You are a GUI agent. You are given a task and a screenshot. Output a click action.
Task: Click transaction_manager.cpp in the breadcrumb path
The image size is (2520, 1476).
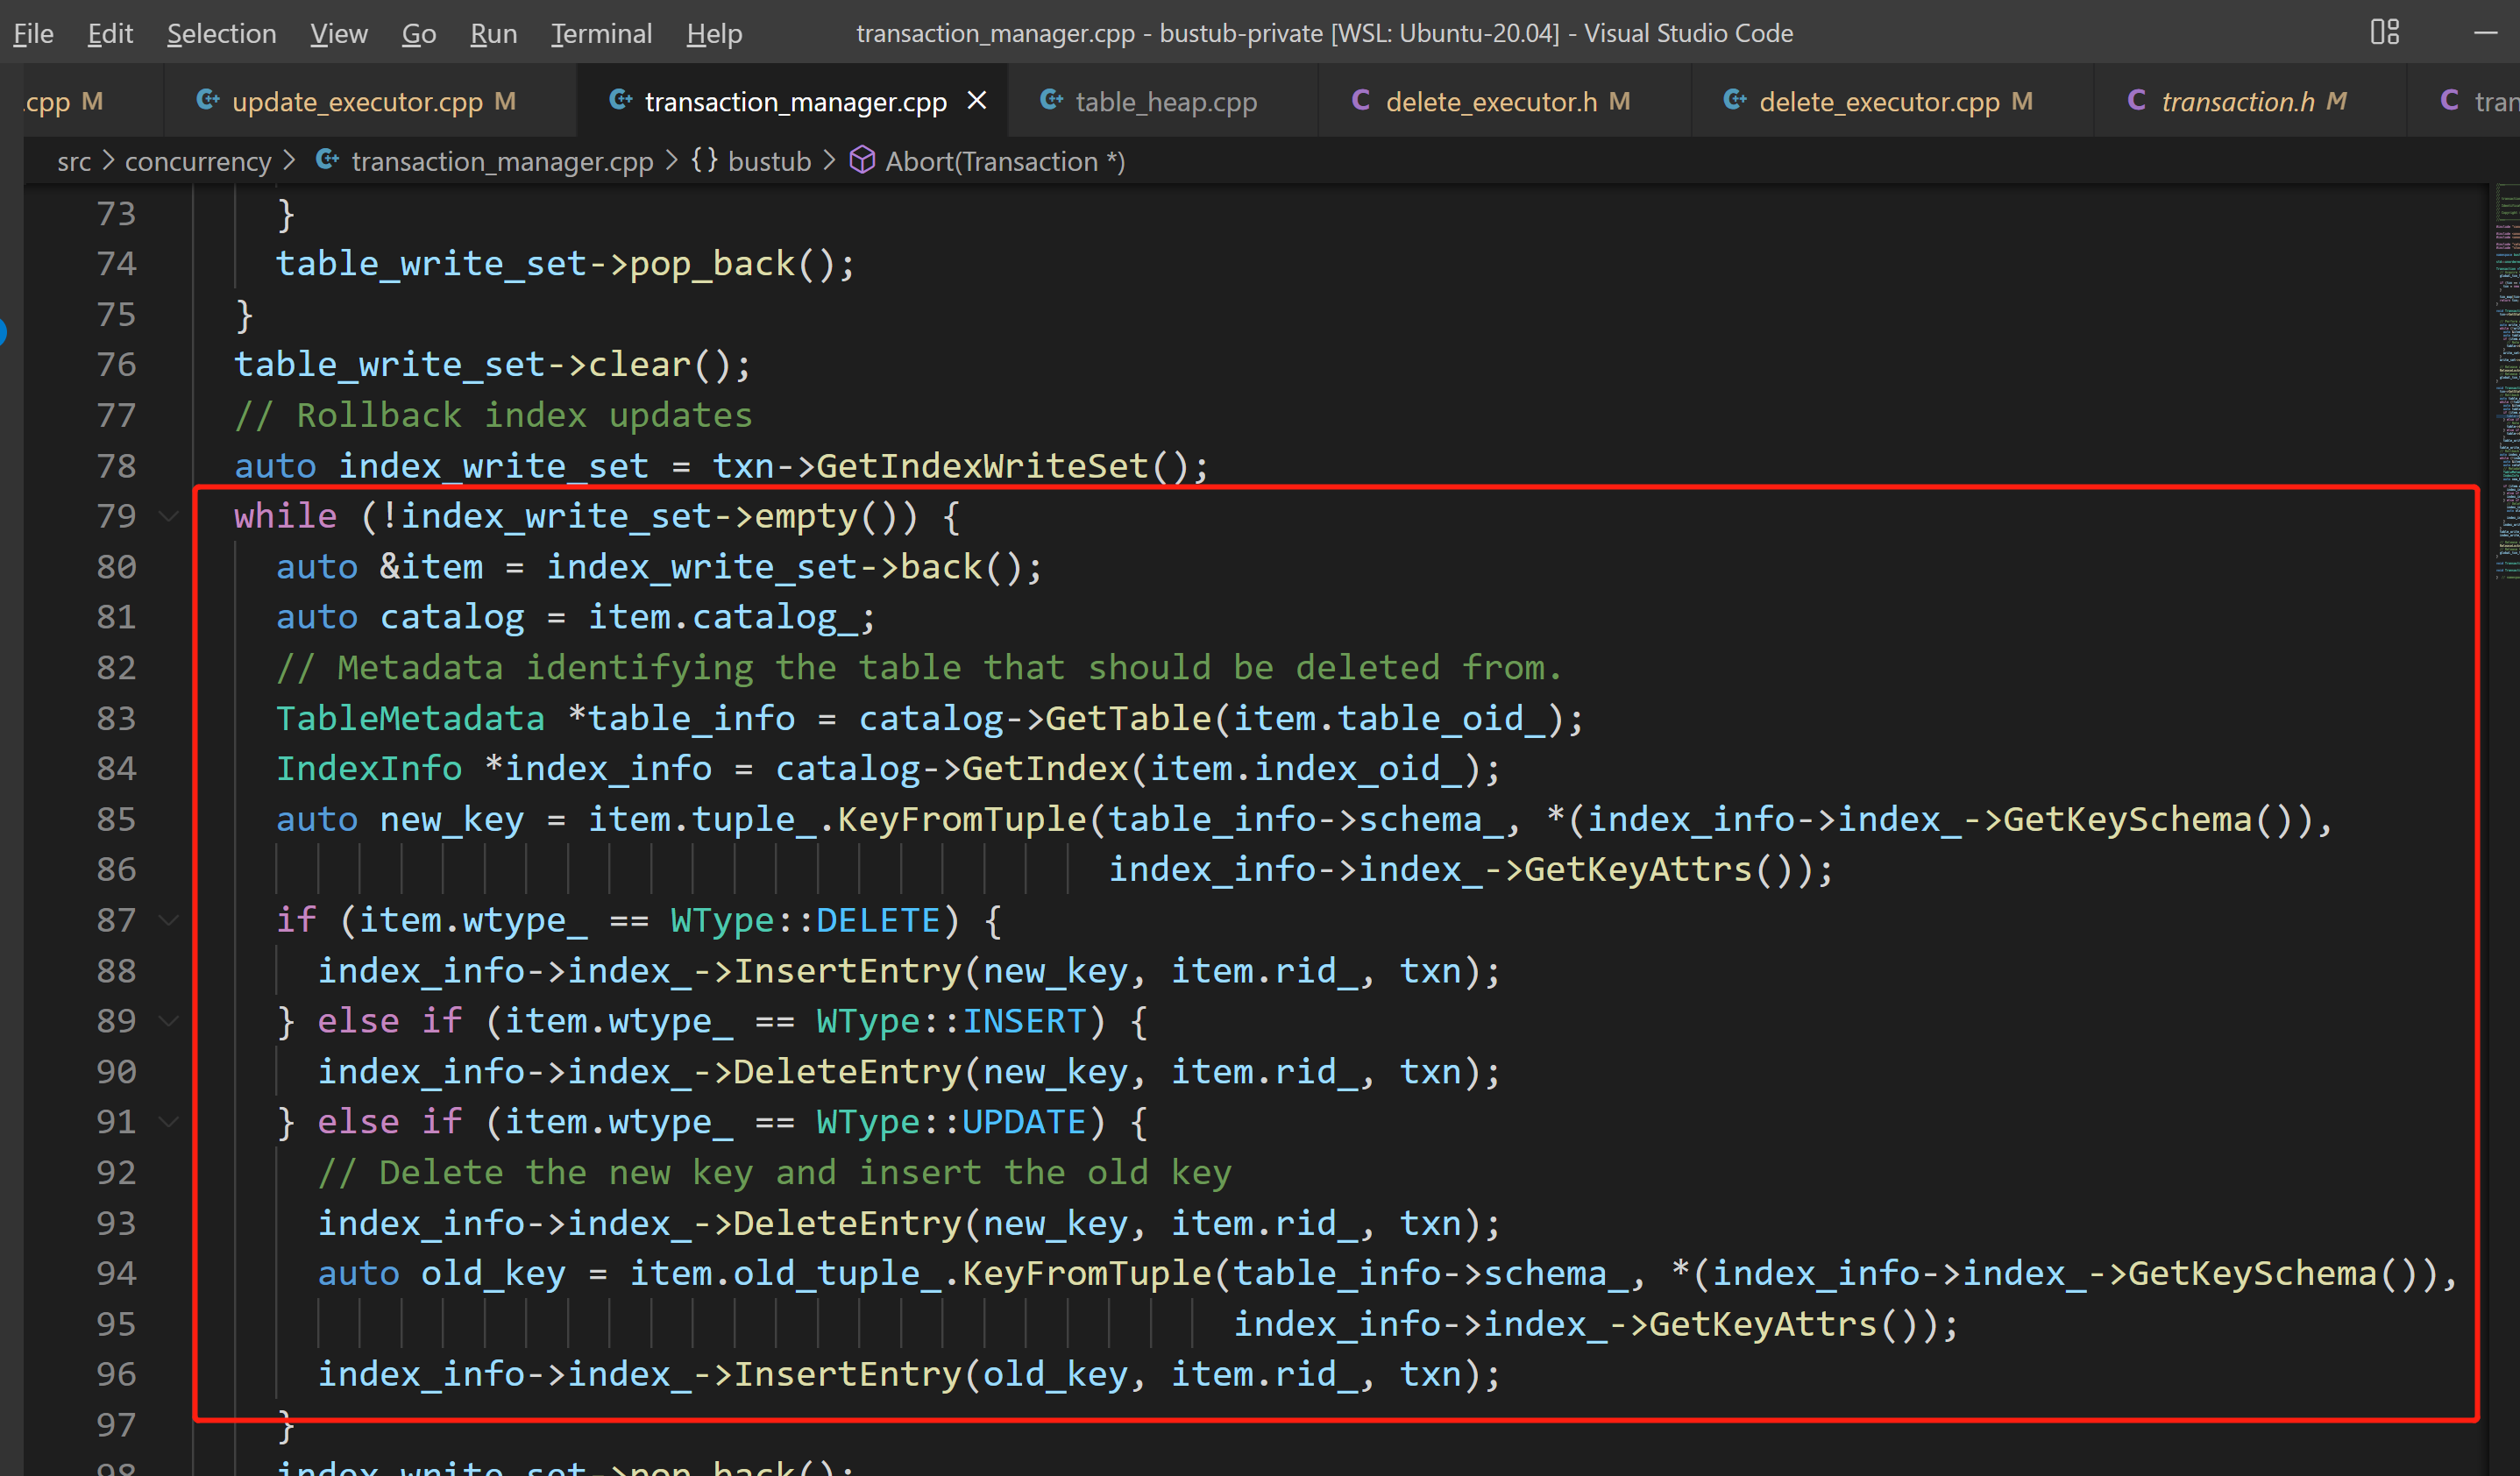(x=502, y=161)
